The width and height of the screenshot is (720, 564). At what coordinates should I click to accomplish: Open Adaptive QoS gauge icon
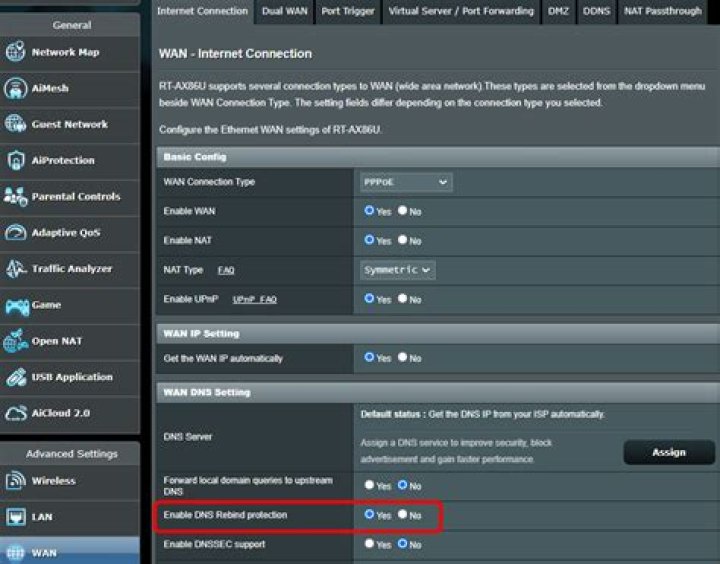[x=16, y=233]
